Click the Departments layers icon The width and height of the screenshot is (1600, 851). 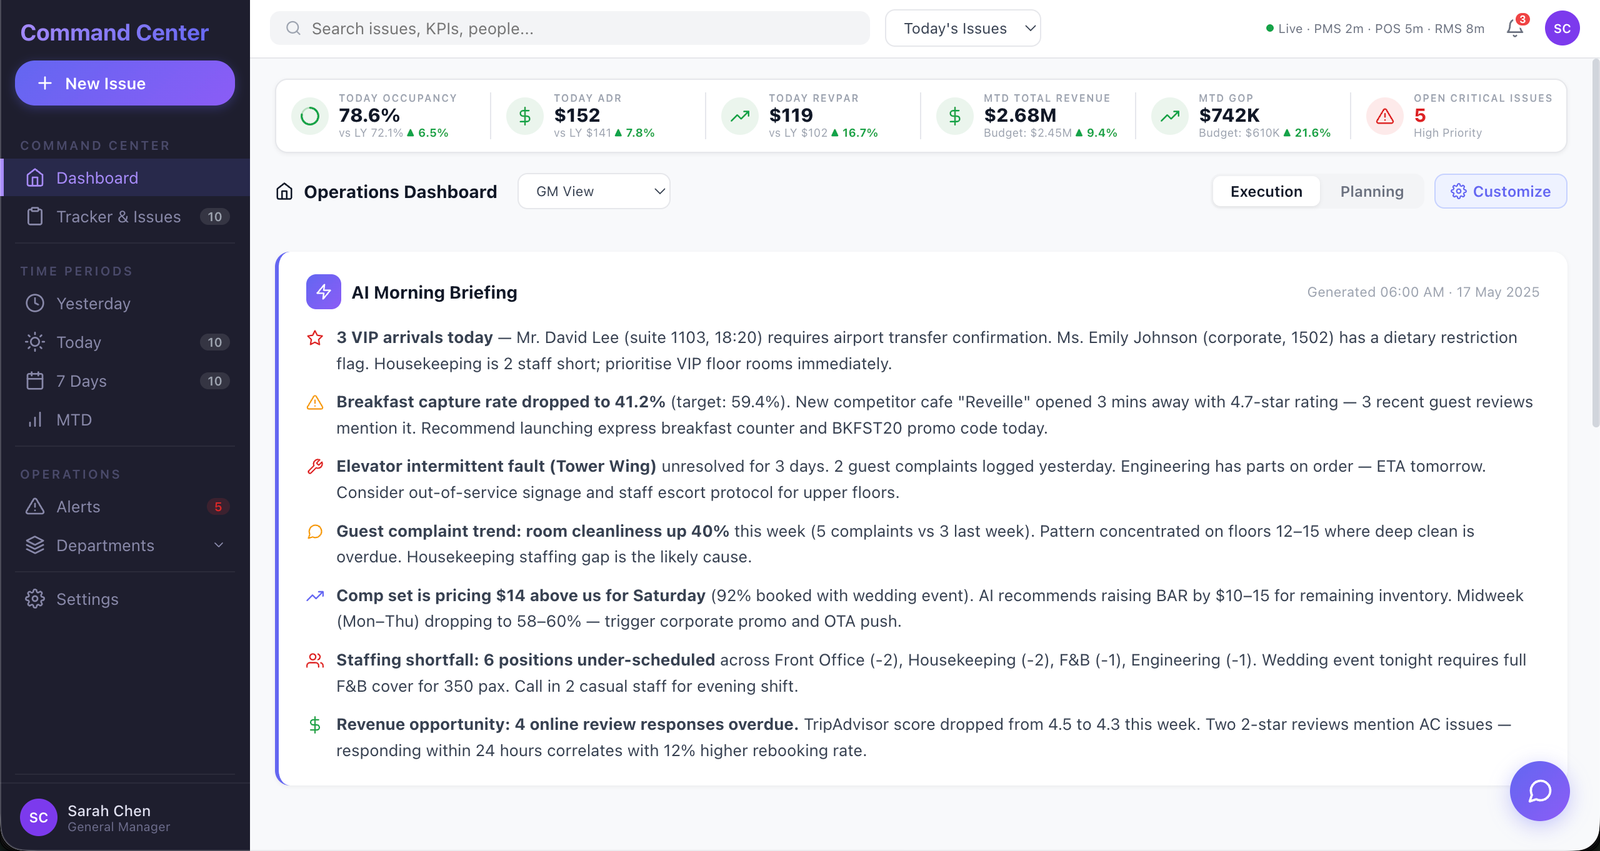(35, 545)
